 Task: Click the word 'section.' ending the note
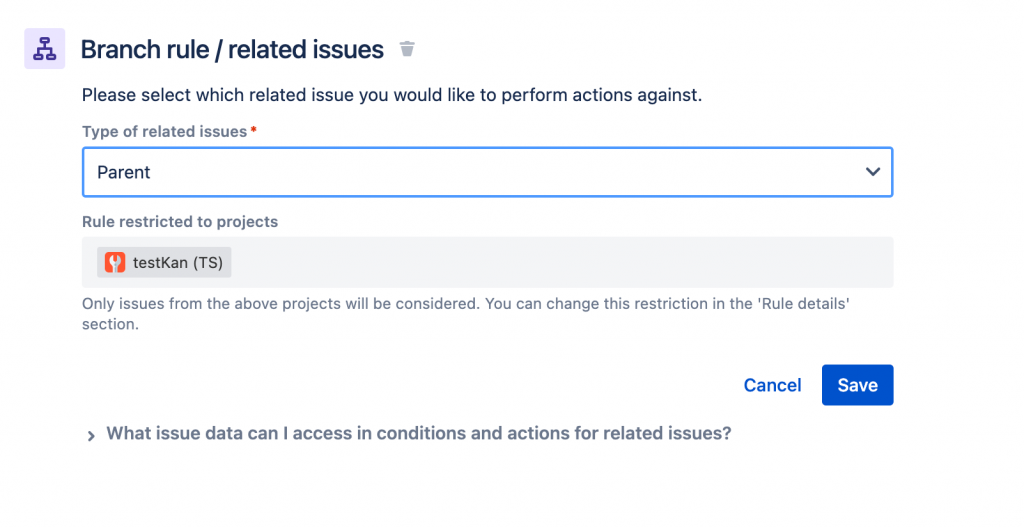[109, 324]
